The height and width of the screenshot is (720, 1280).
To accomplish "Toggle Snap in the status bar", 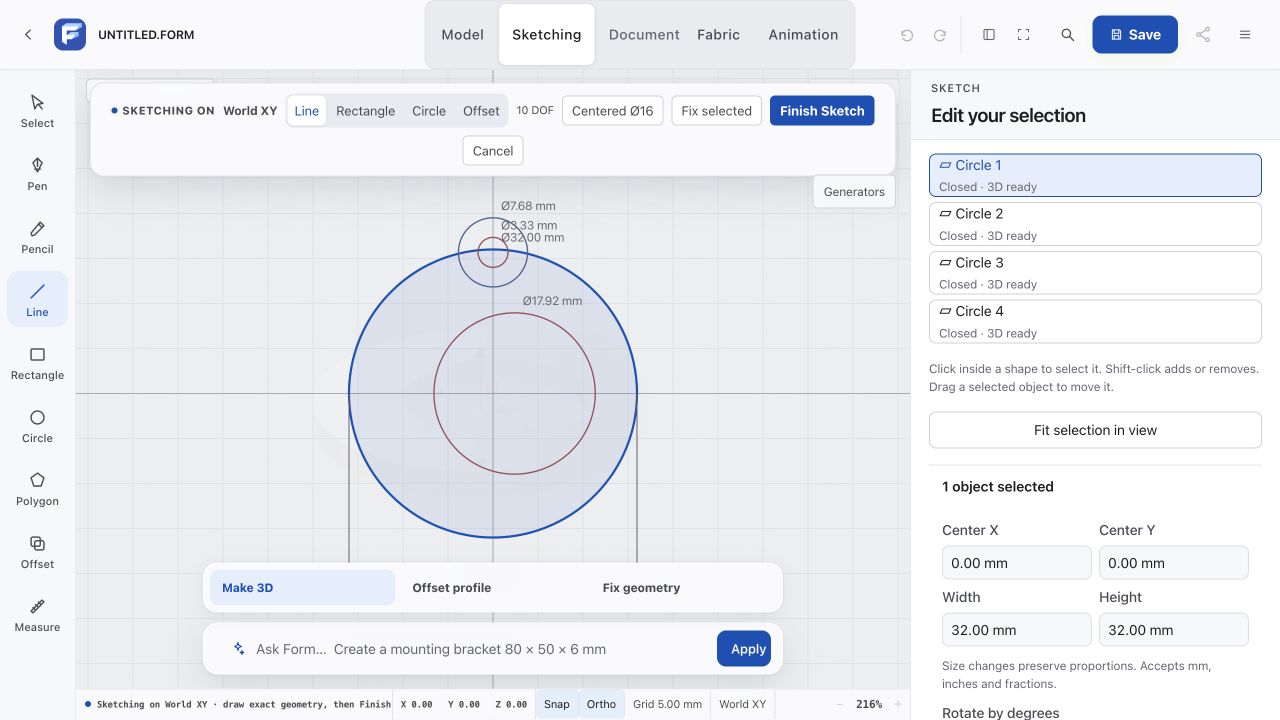I will click(x=557, y=704).
